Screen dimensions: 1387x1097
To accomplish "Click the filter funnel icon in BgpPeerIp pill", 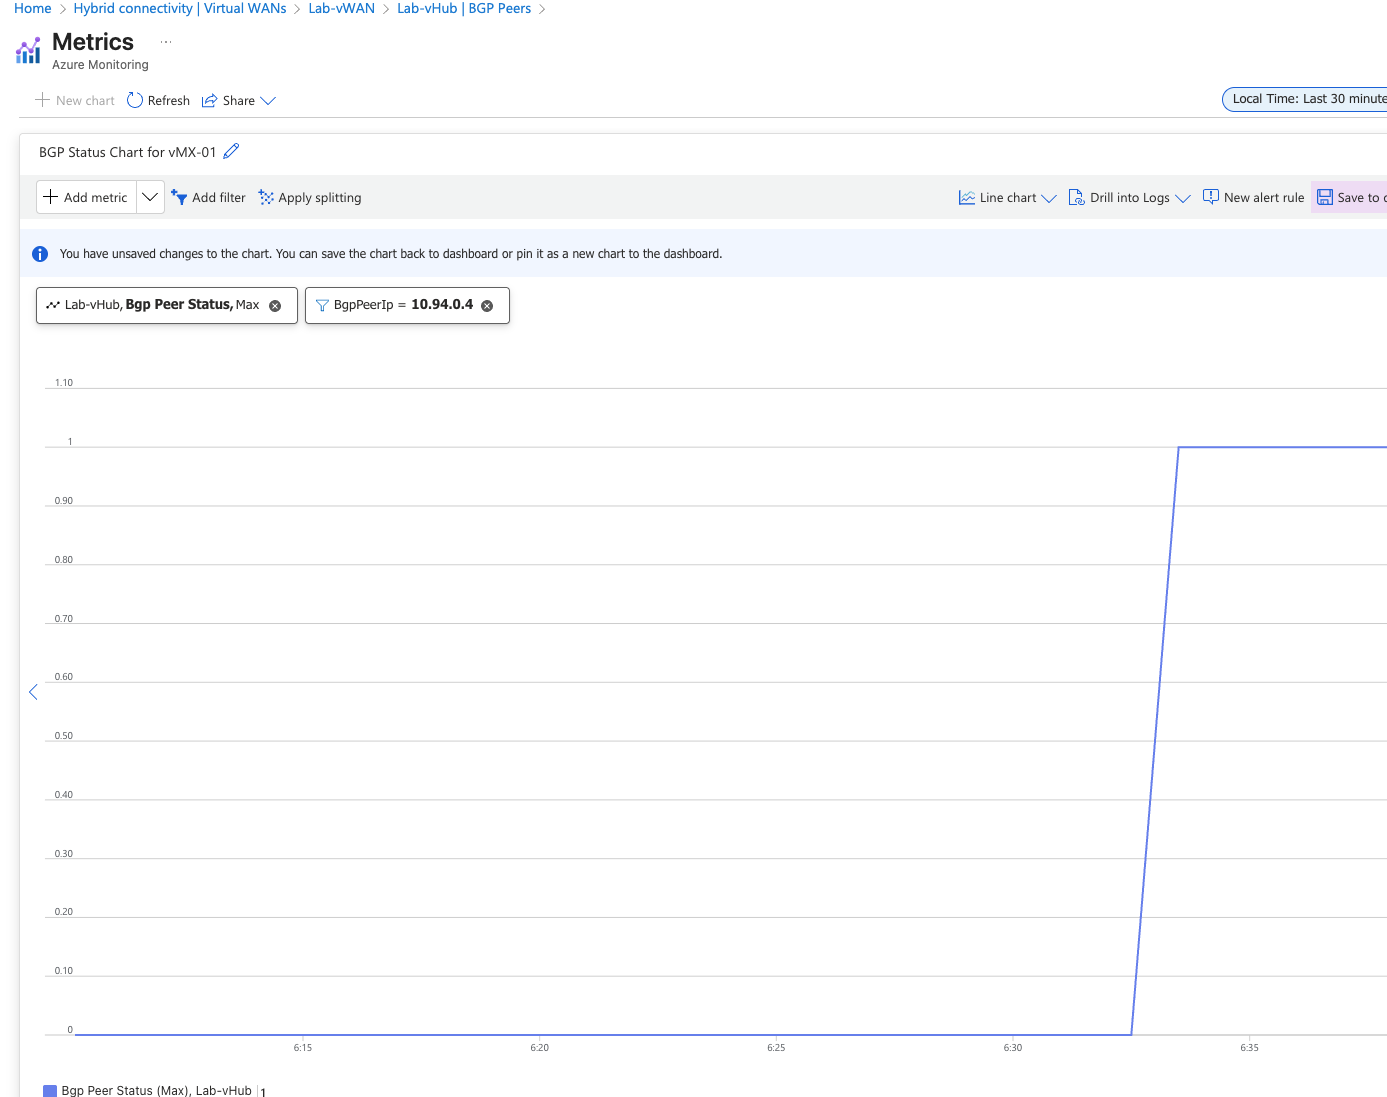I will coord(322,305).
